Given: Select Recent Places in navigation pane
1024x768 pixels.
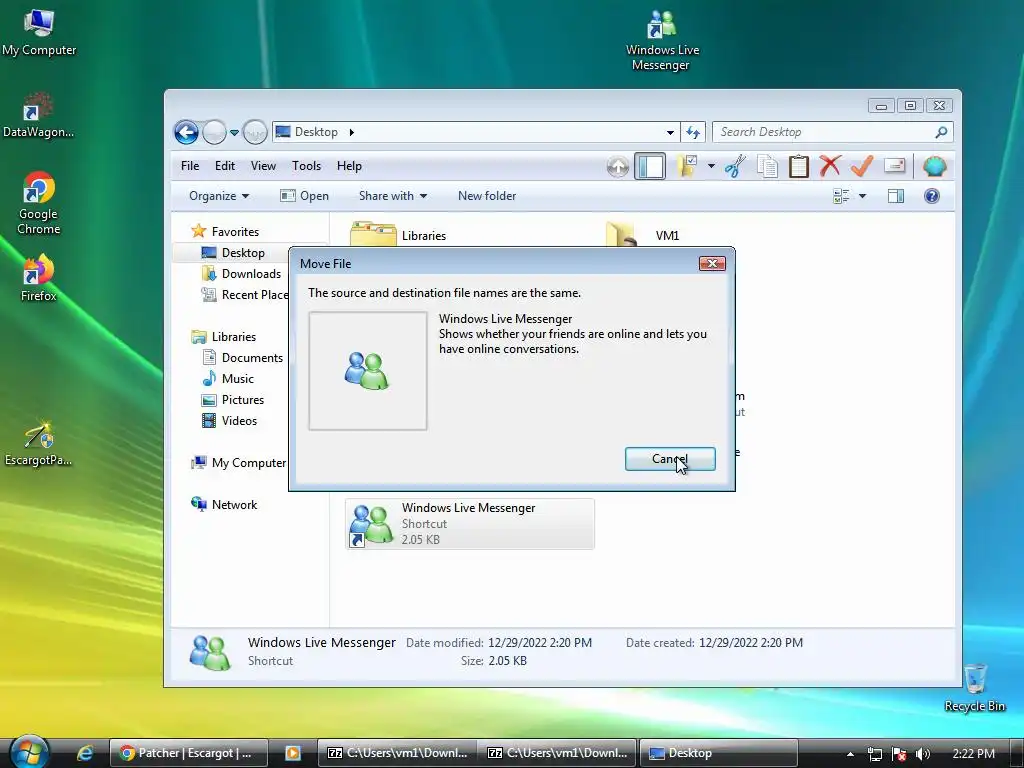Looking at the screenshot, I should [x=245, y=295].
